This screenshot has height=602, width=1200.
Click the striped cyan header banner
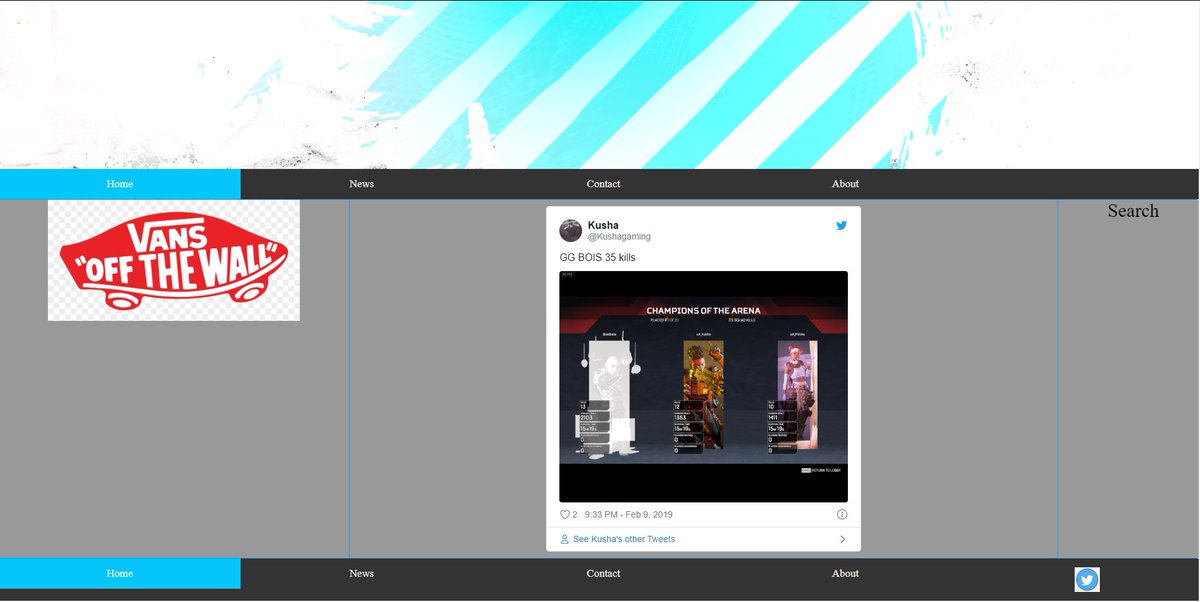click(600, 84)
